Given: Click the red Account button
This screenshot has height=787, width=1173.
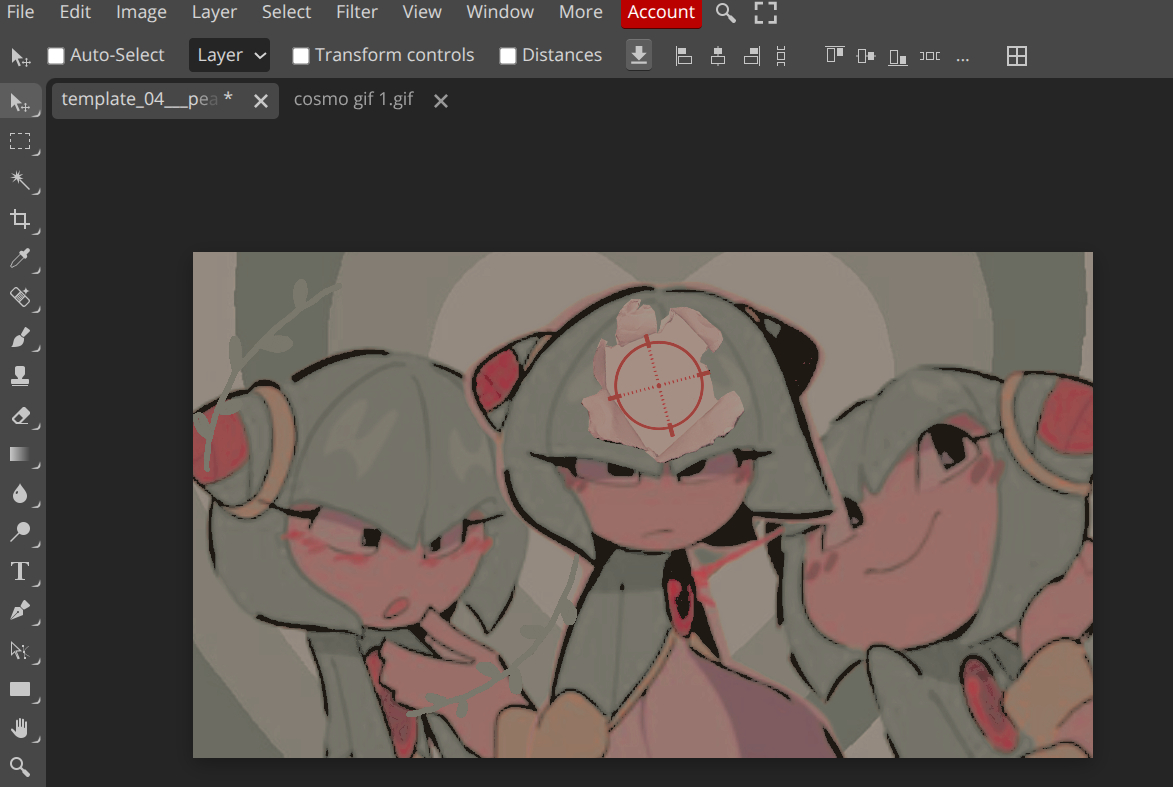Looking at the screenshot, I should [661, 13].
